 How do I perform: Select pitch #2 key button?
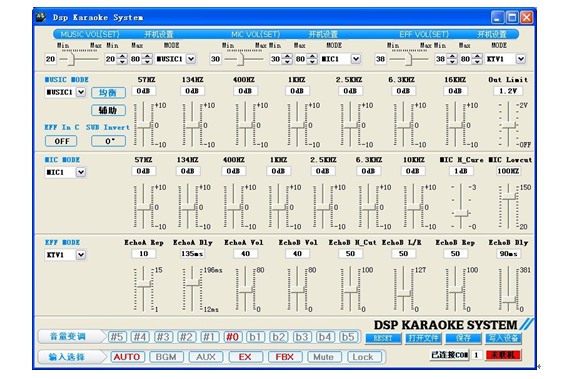pos(186,337)
